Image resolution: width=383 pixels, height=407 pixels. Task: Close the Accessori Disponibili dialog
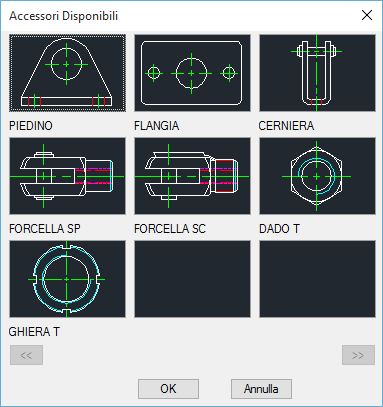[367, 15]
